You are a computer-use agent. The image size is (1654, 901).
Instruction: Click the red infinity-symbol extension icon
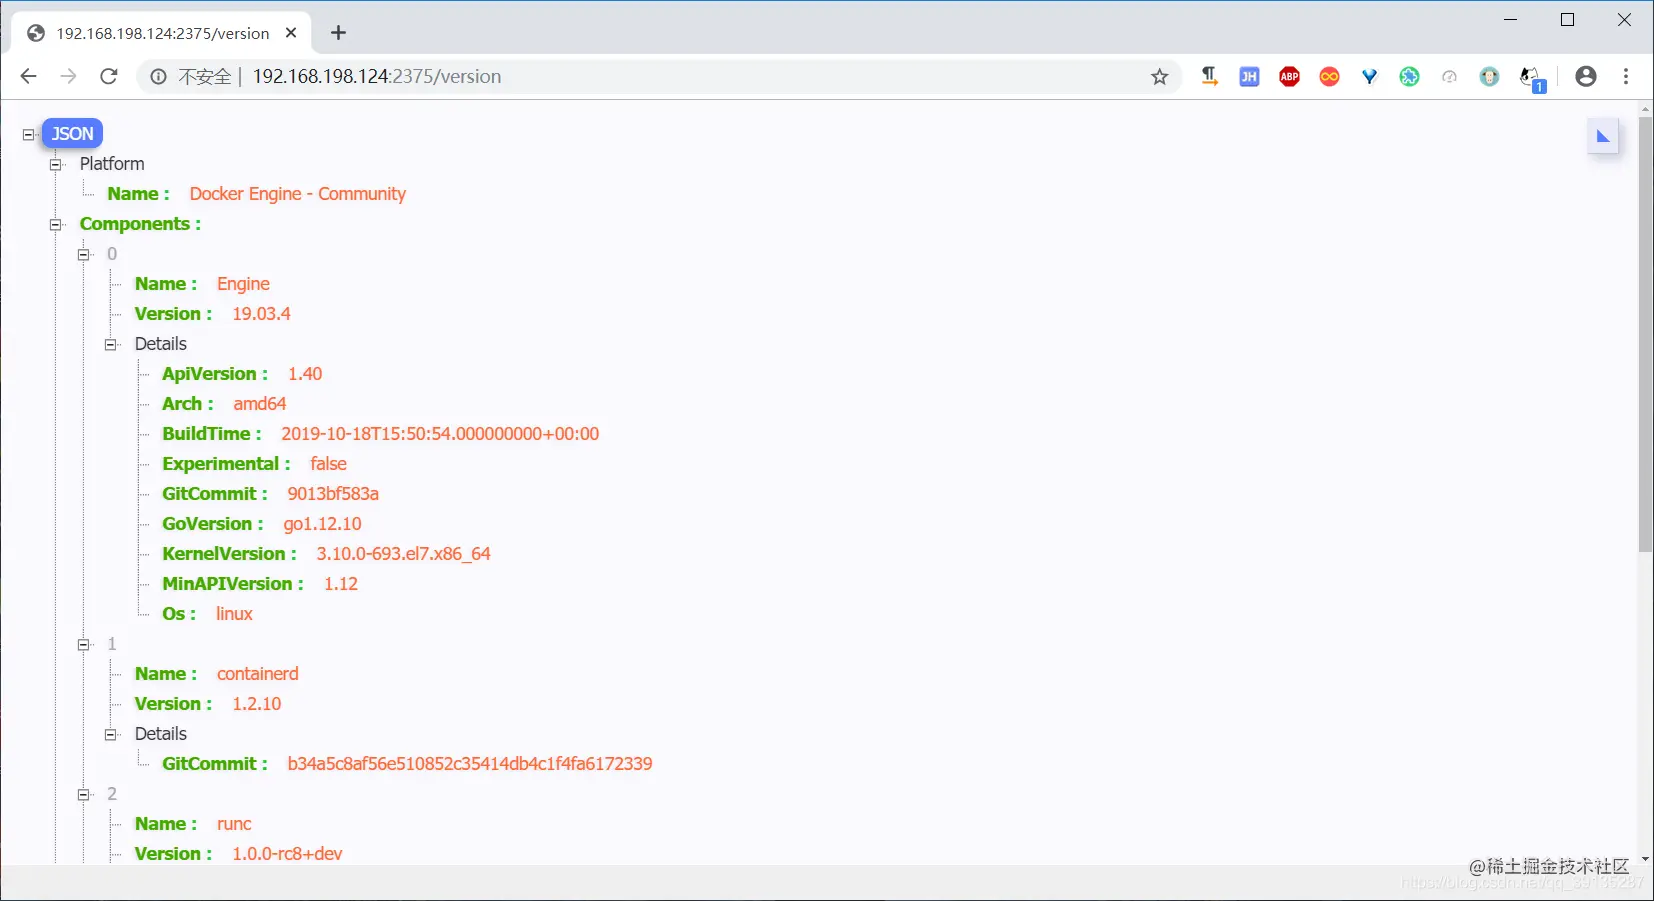tap(1329, 77)
